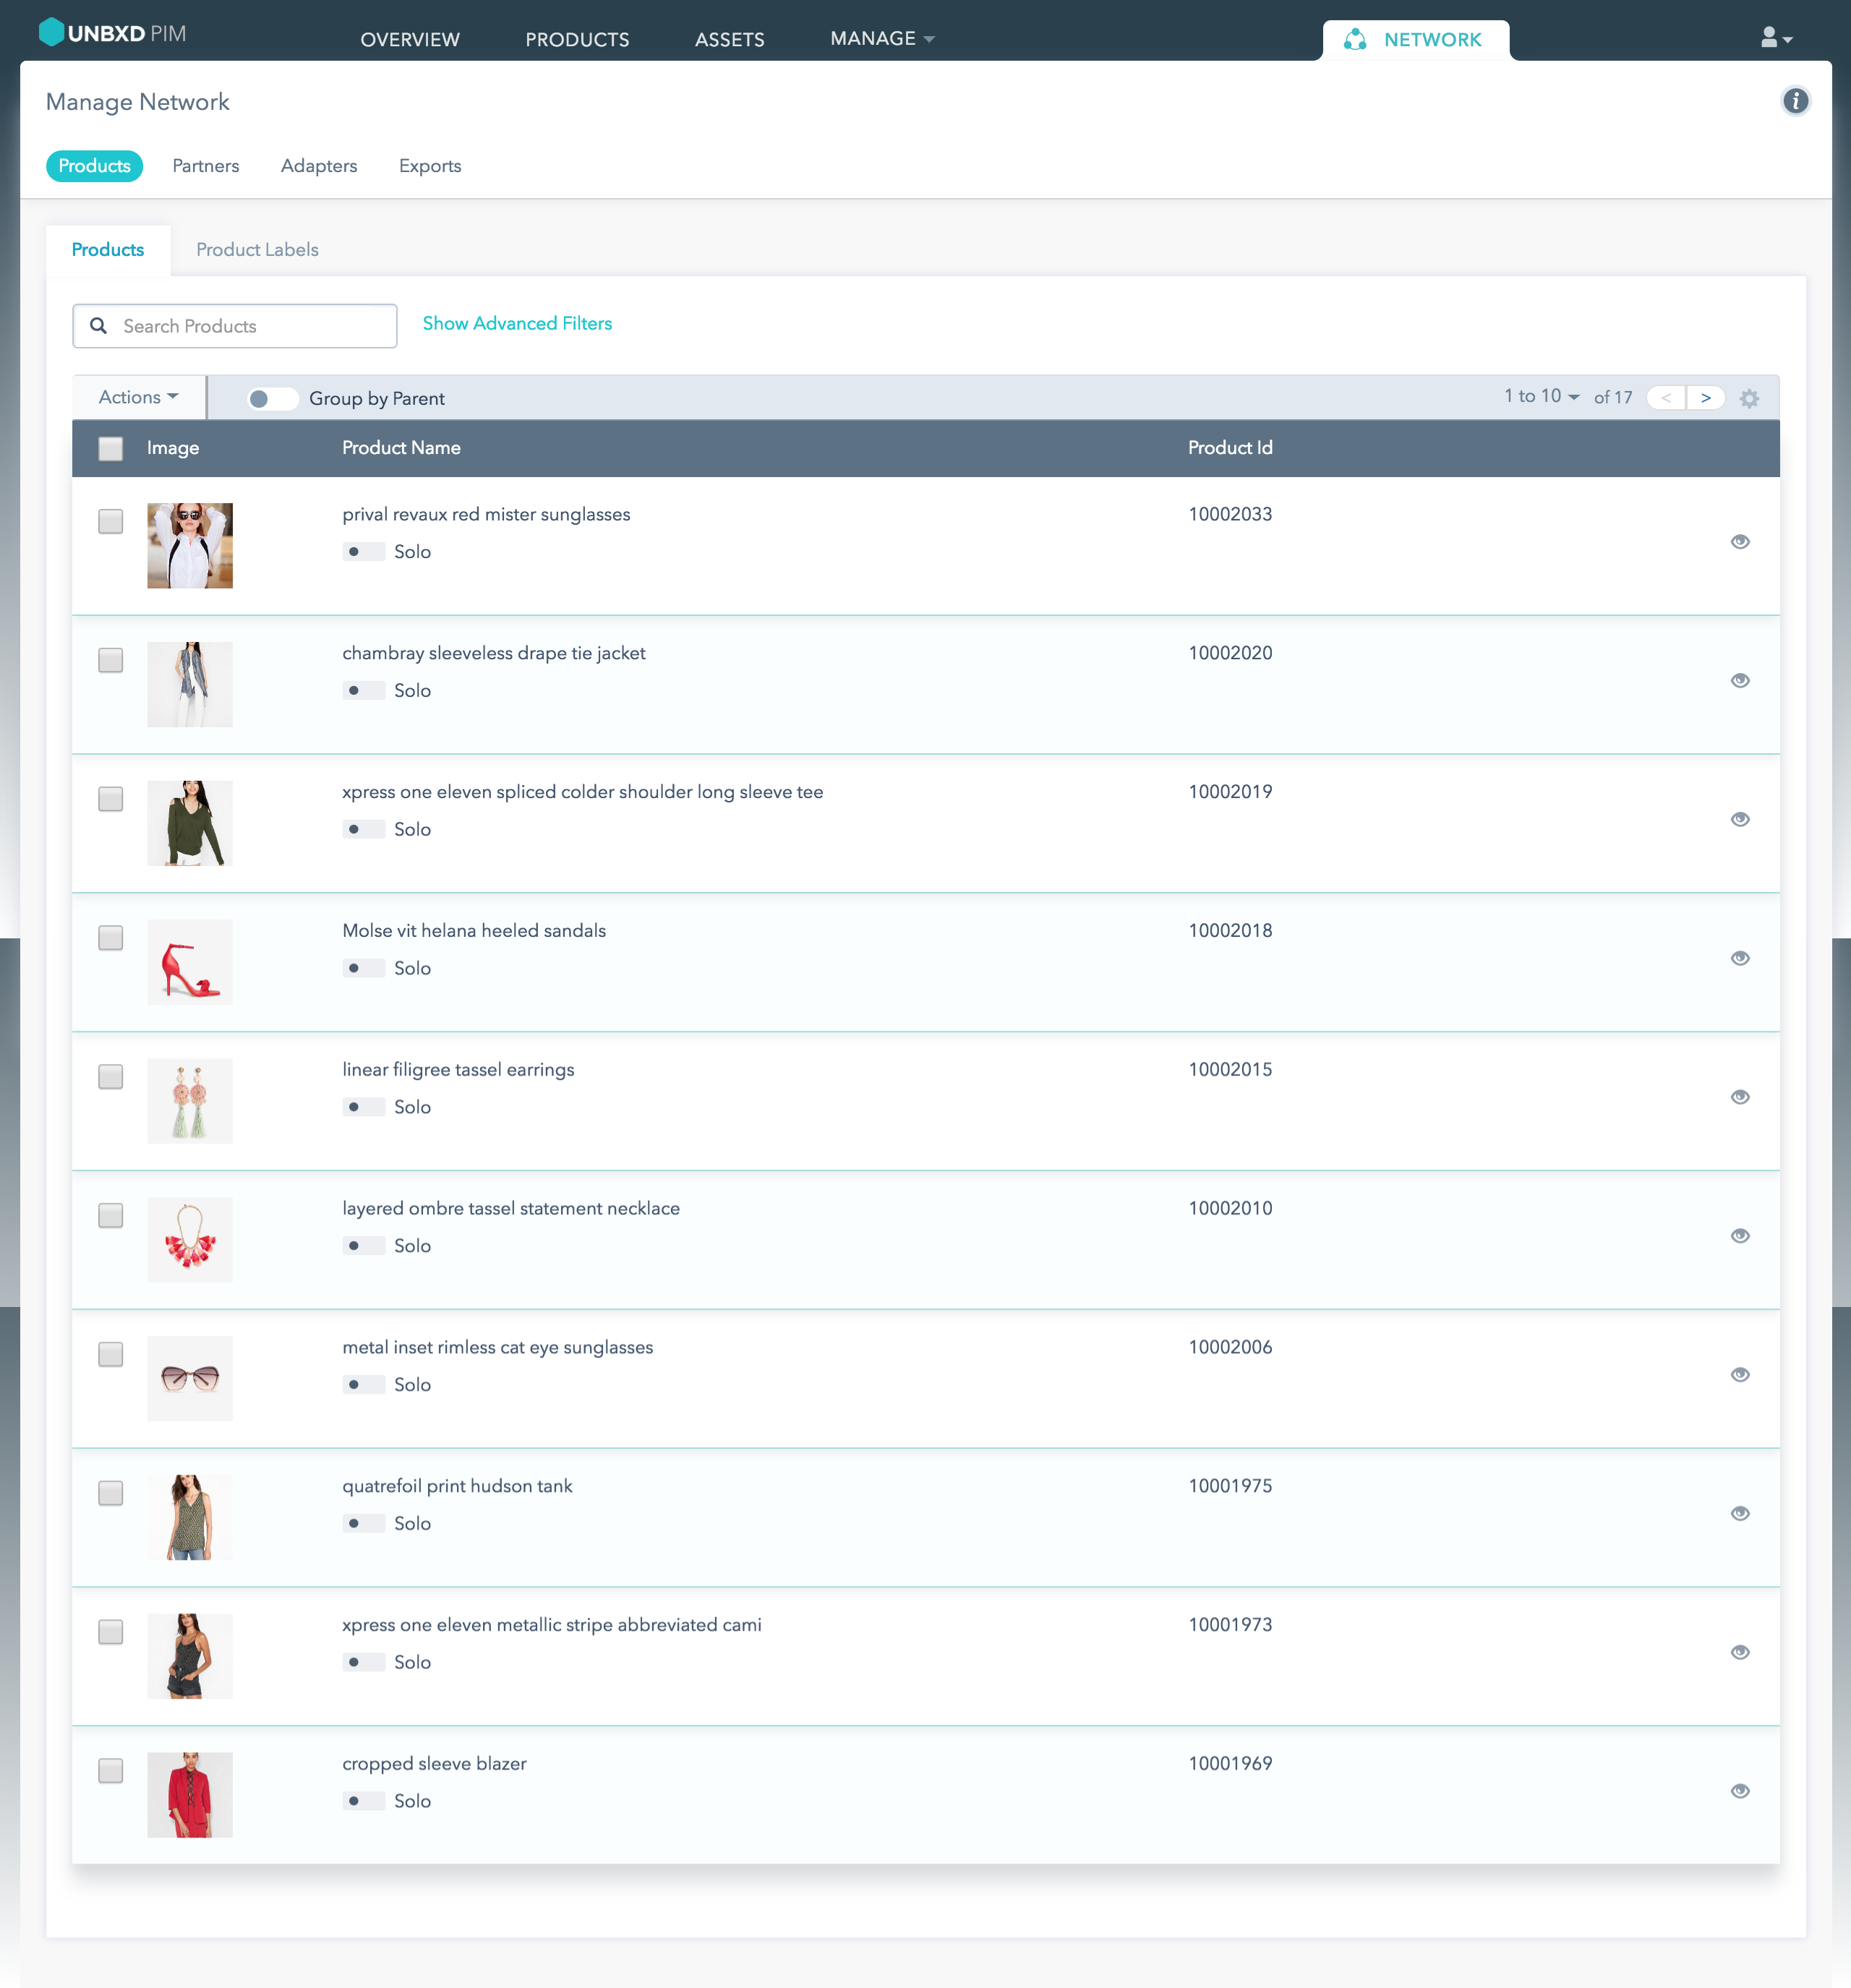Open the OVERVIEW nav item

click(x=410, y=40)
